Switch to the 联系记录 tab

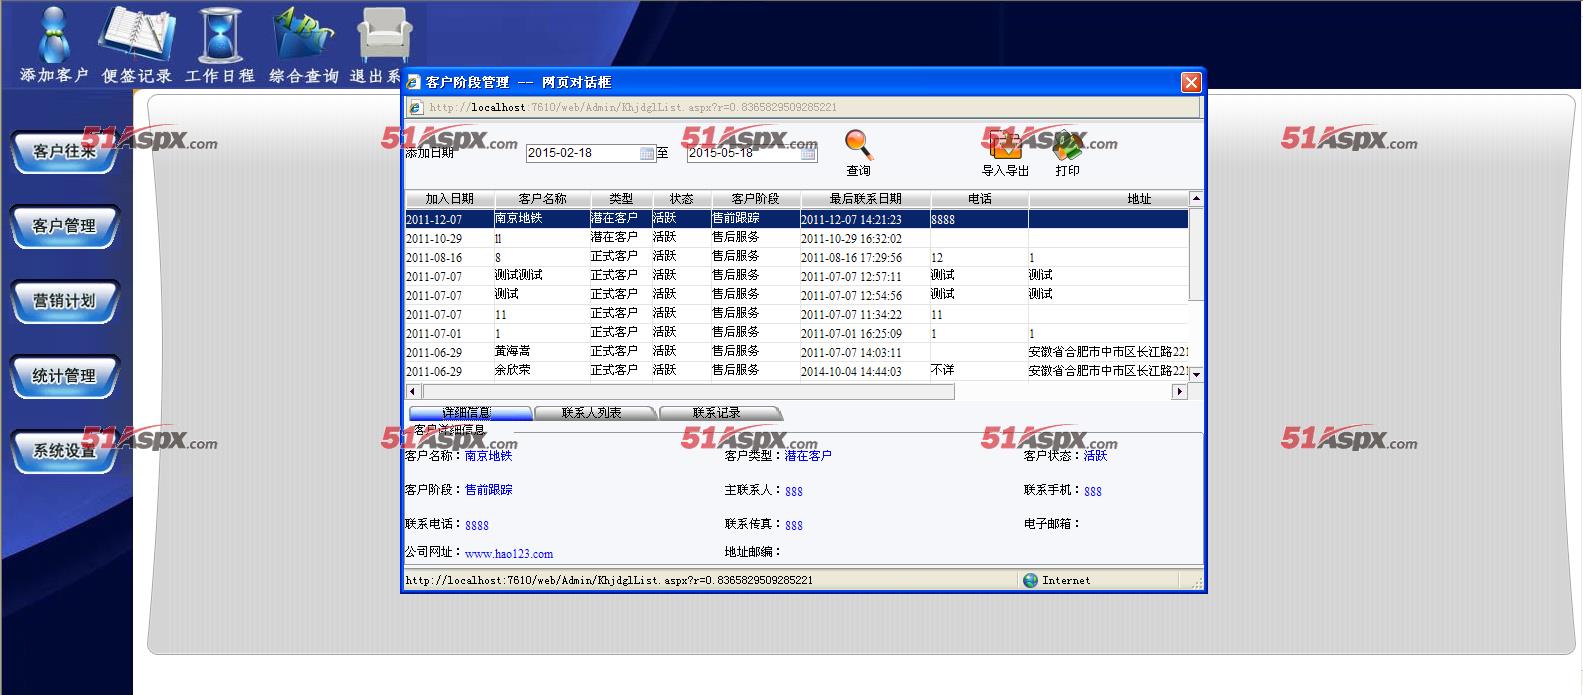(719, 413)
